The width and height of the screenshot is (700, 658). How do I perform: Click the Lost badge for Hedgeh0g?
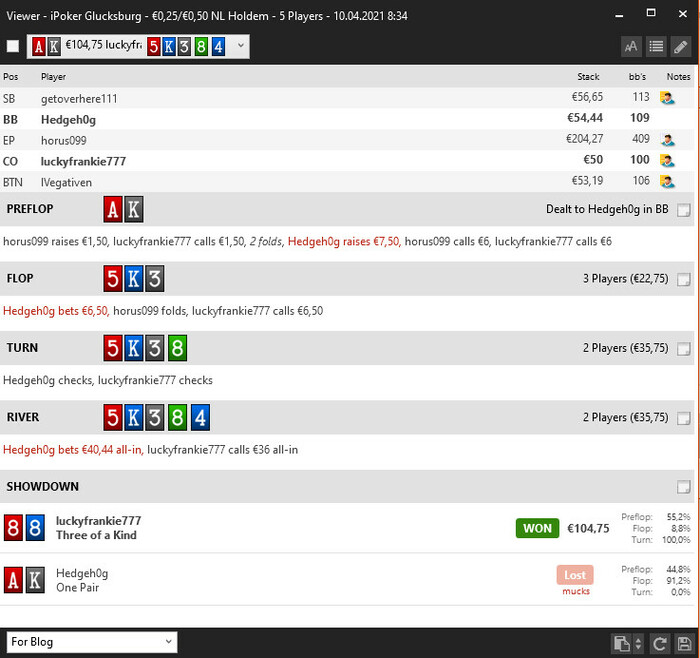575,575
